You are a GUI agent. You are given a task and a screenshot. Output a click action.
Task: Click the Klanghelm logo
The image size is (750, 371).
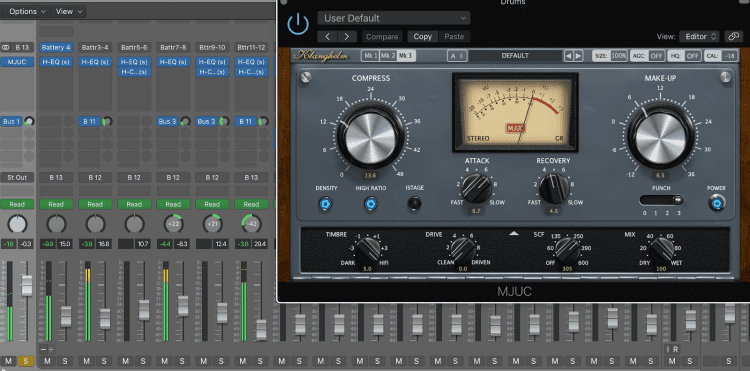pyautogui.click(x=321, y=55)
